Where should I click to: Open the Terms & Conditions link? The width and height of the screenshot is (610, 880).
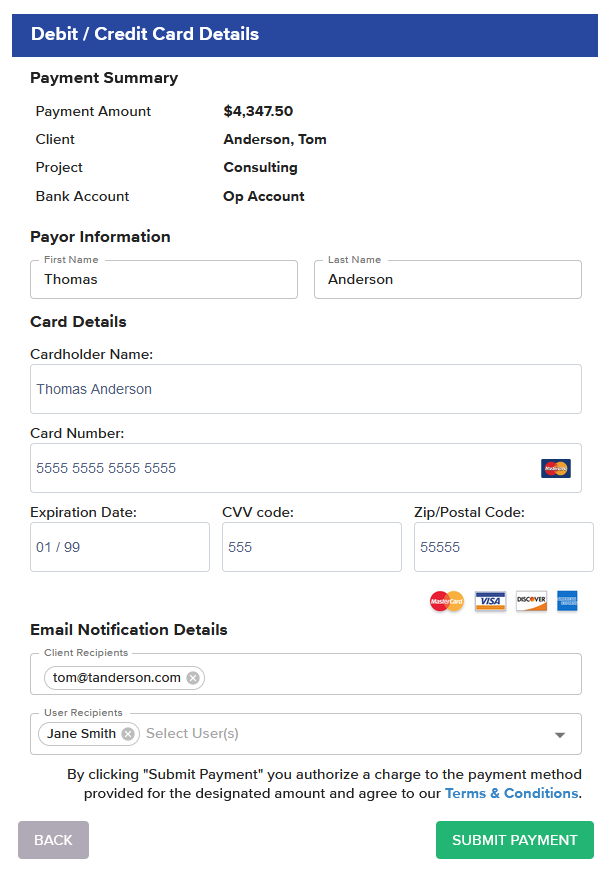pyautogui.click(x=511, y=793)
